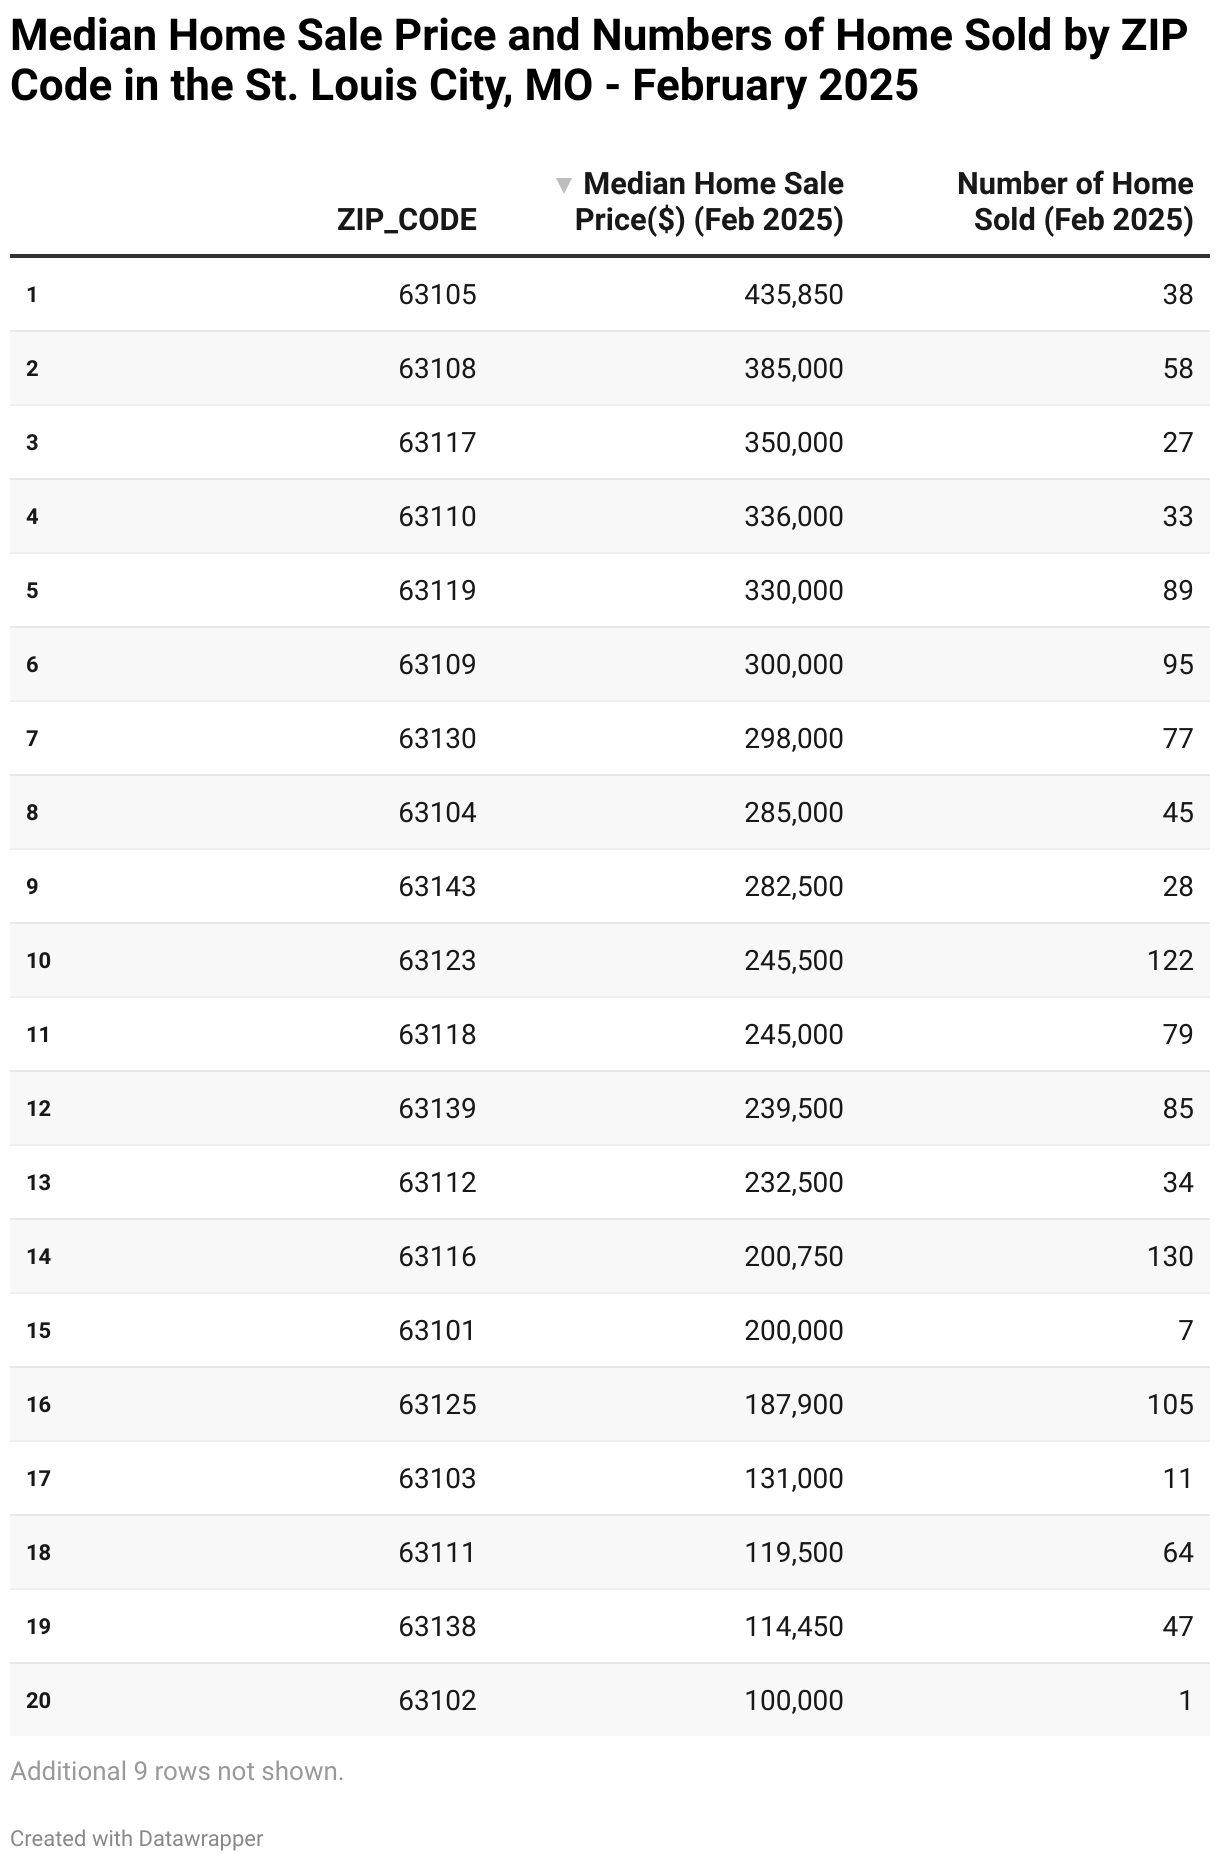Click the 130 homes sold value
The width and height of the screenshot is (1220, 1862).
pyautogui.click(x=1170, y=1256)
